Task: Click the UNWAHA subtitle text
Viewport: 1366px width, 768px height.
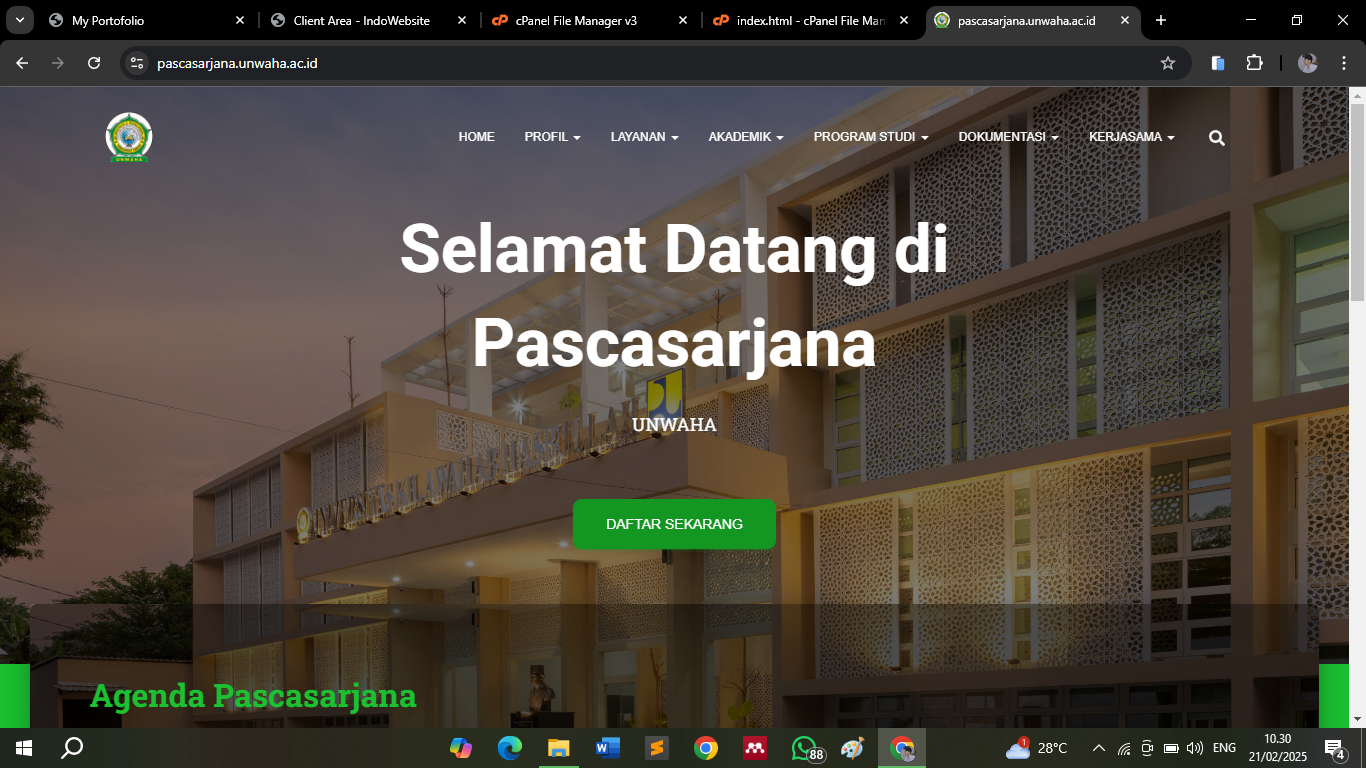Action: coord(674,425)
